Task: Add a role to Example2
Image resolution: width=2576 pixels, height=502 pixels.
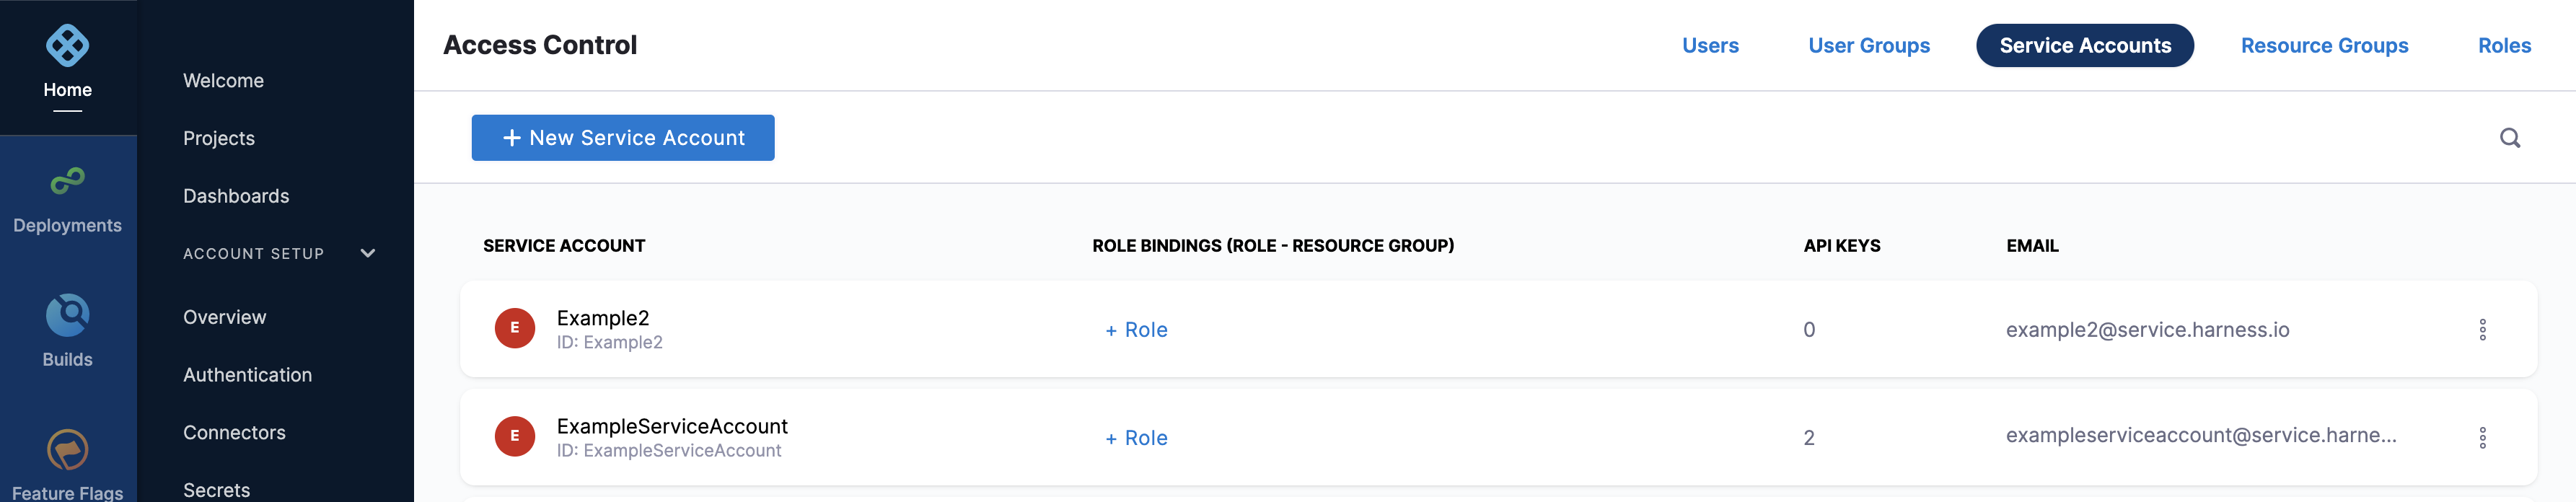Action: coord(1136,330)
